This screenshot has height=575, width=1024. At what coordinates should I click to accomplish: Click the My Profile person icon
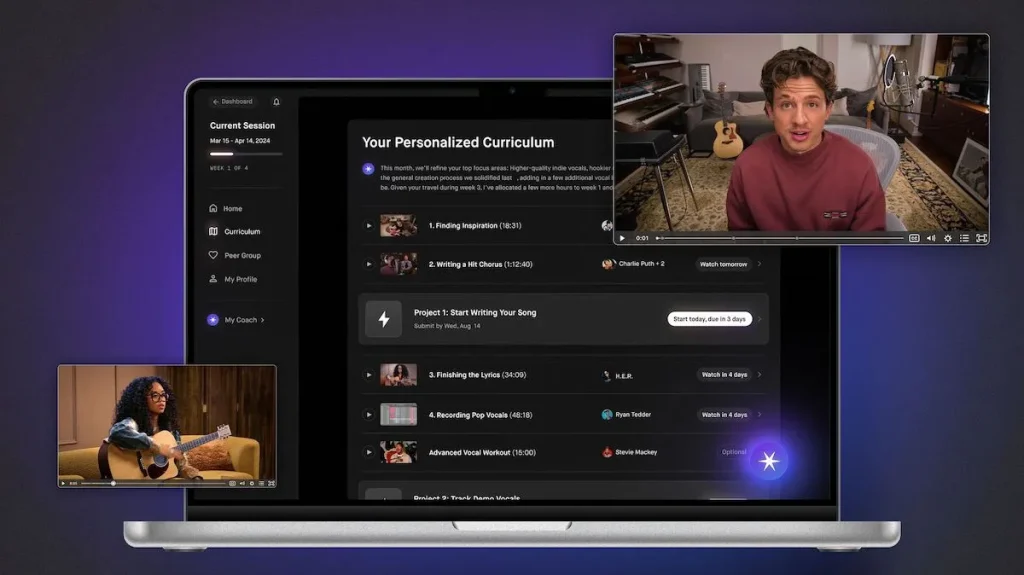(213, 278)
